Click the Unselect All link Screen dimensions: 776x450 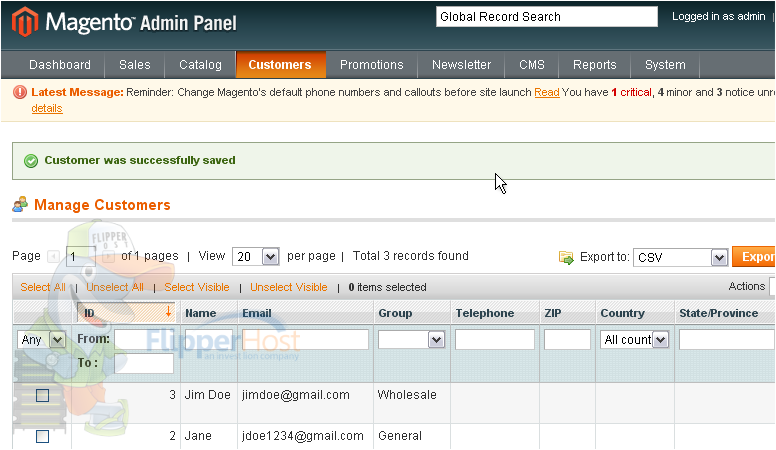(x=115, y=287)
